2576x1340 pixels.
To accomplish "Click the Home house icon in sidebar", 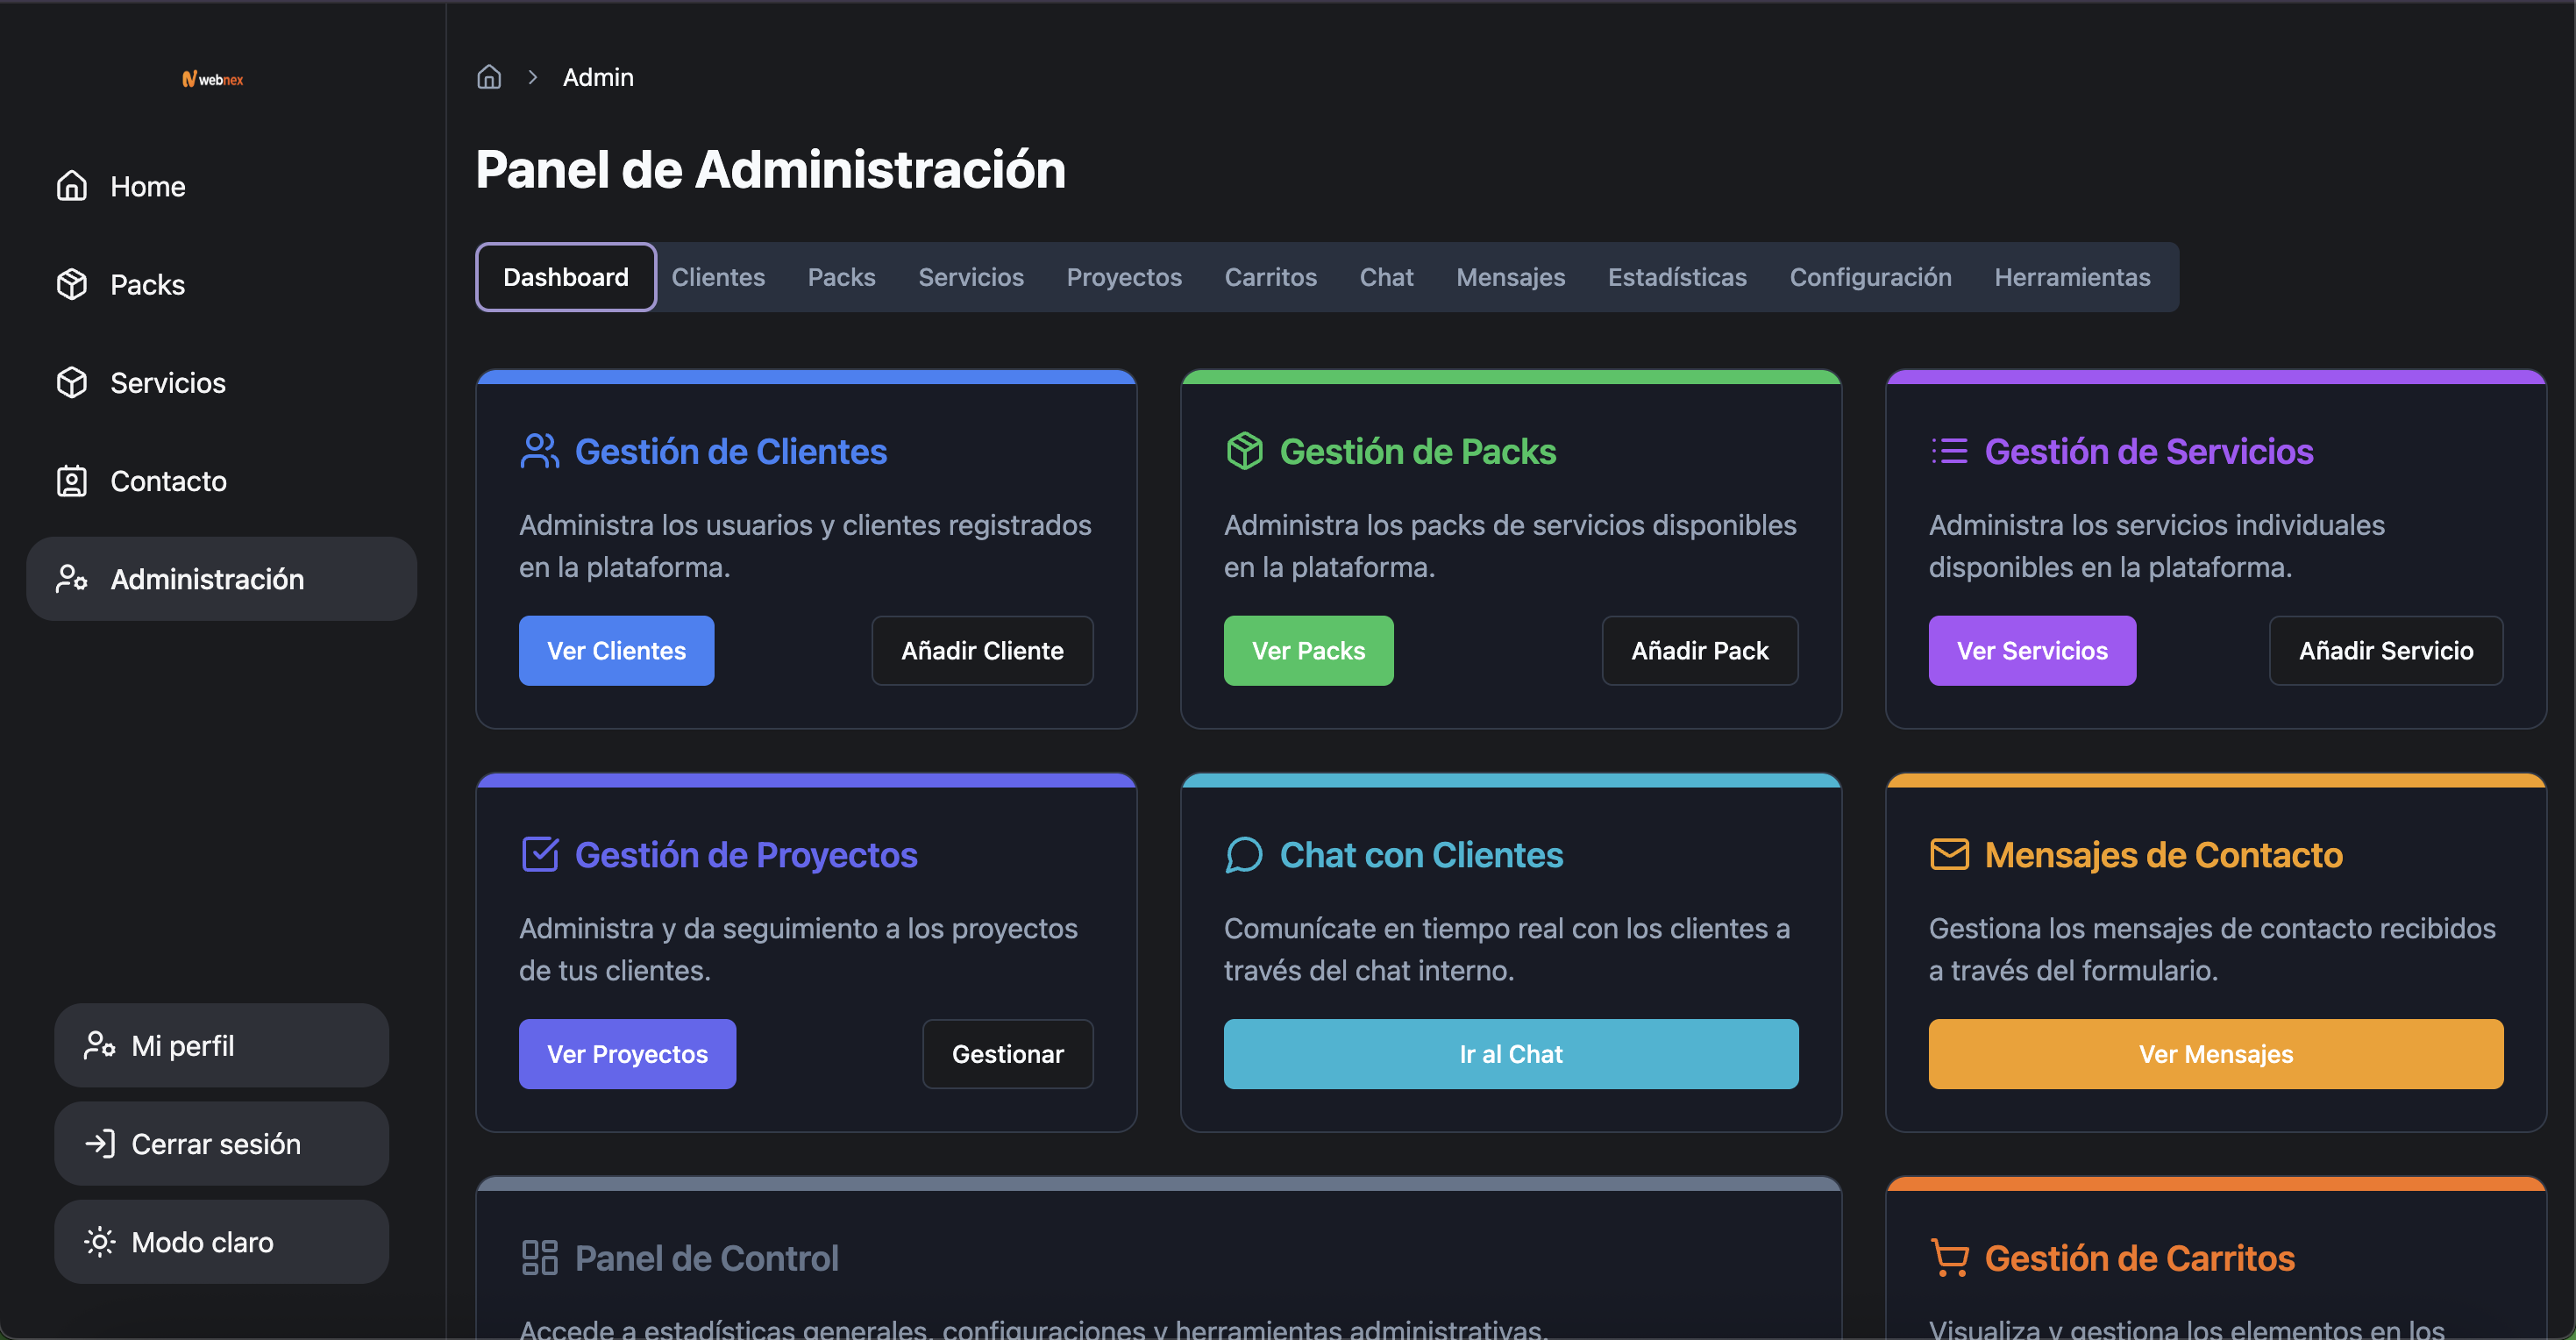I will pyautogui.click(x=72, y=186).
